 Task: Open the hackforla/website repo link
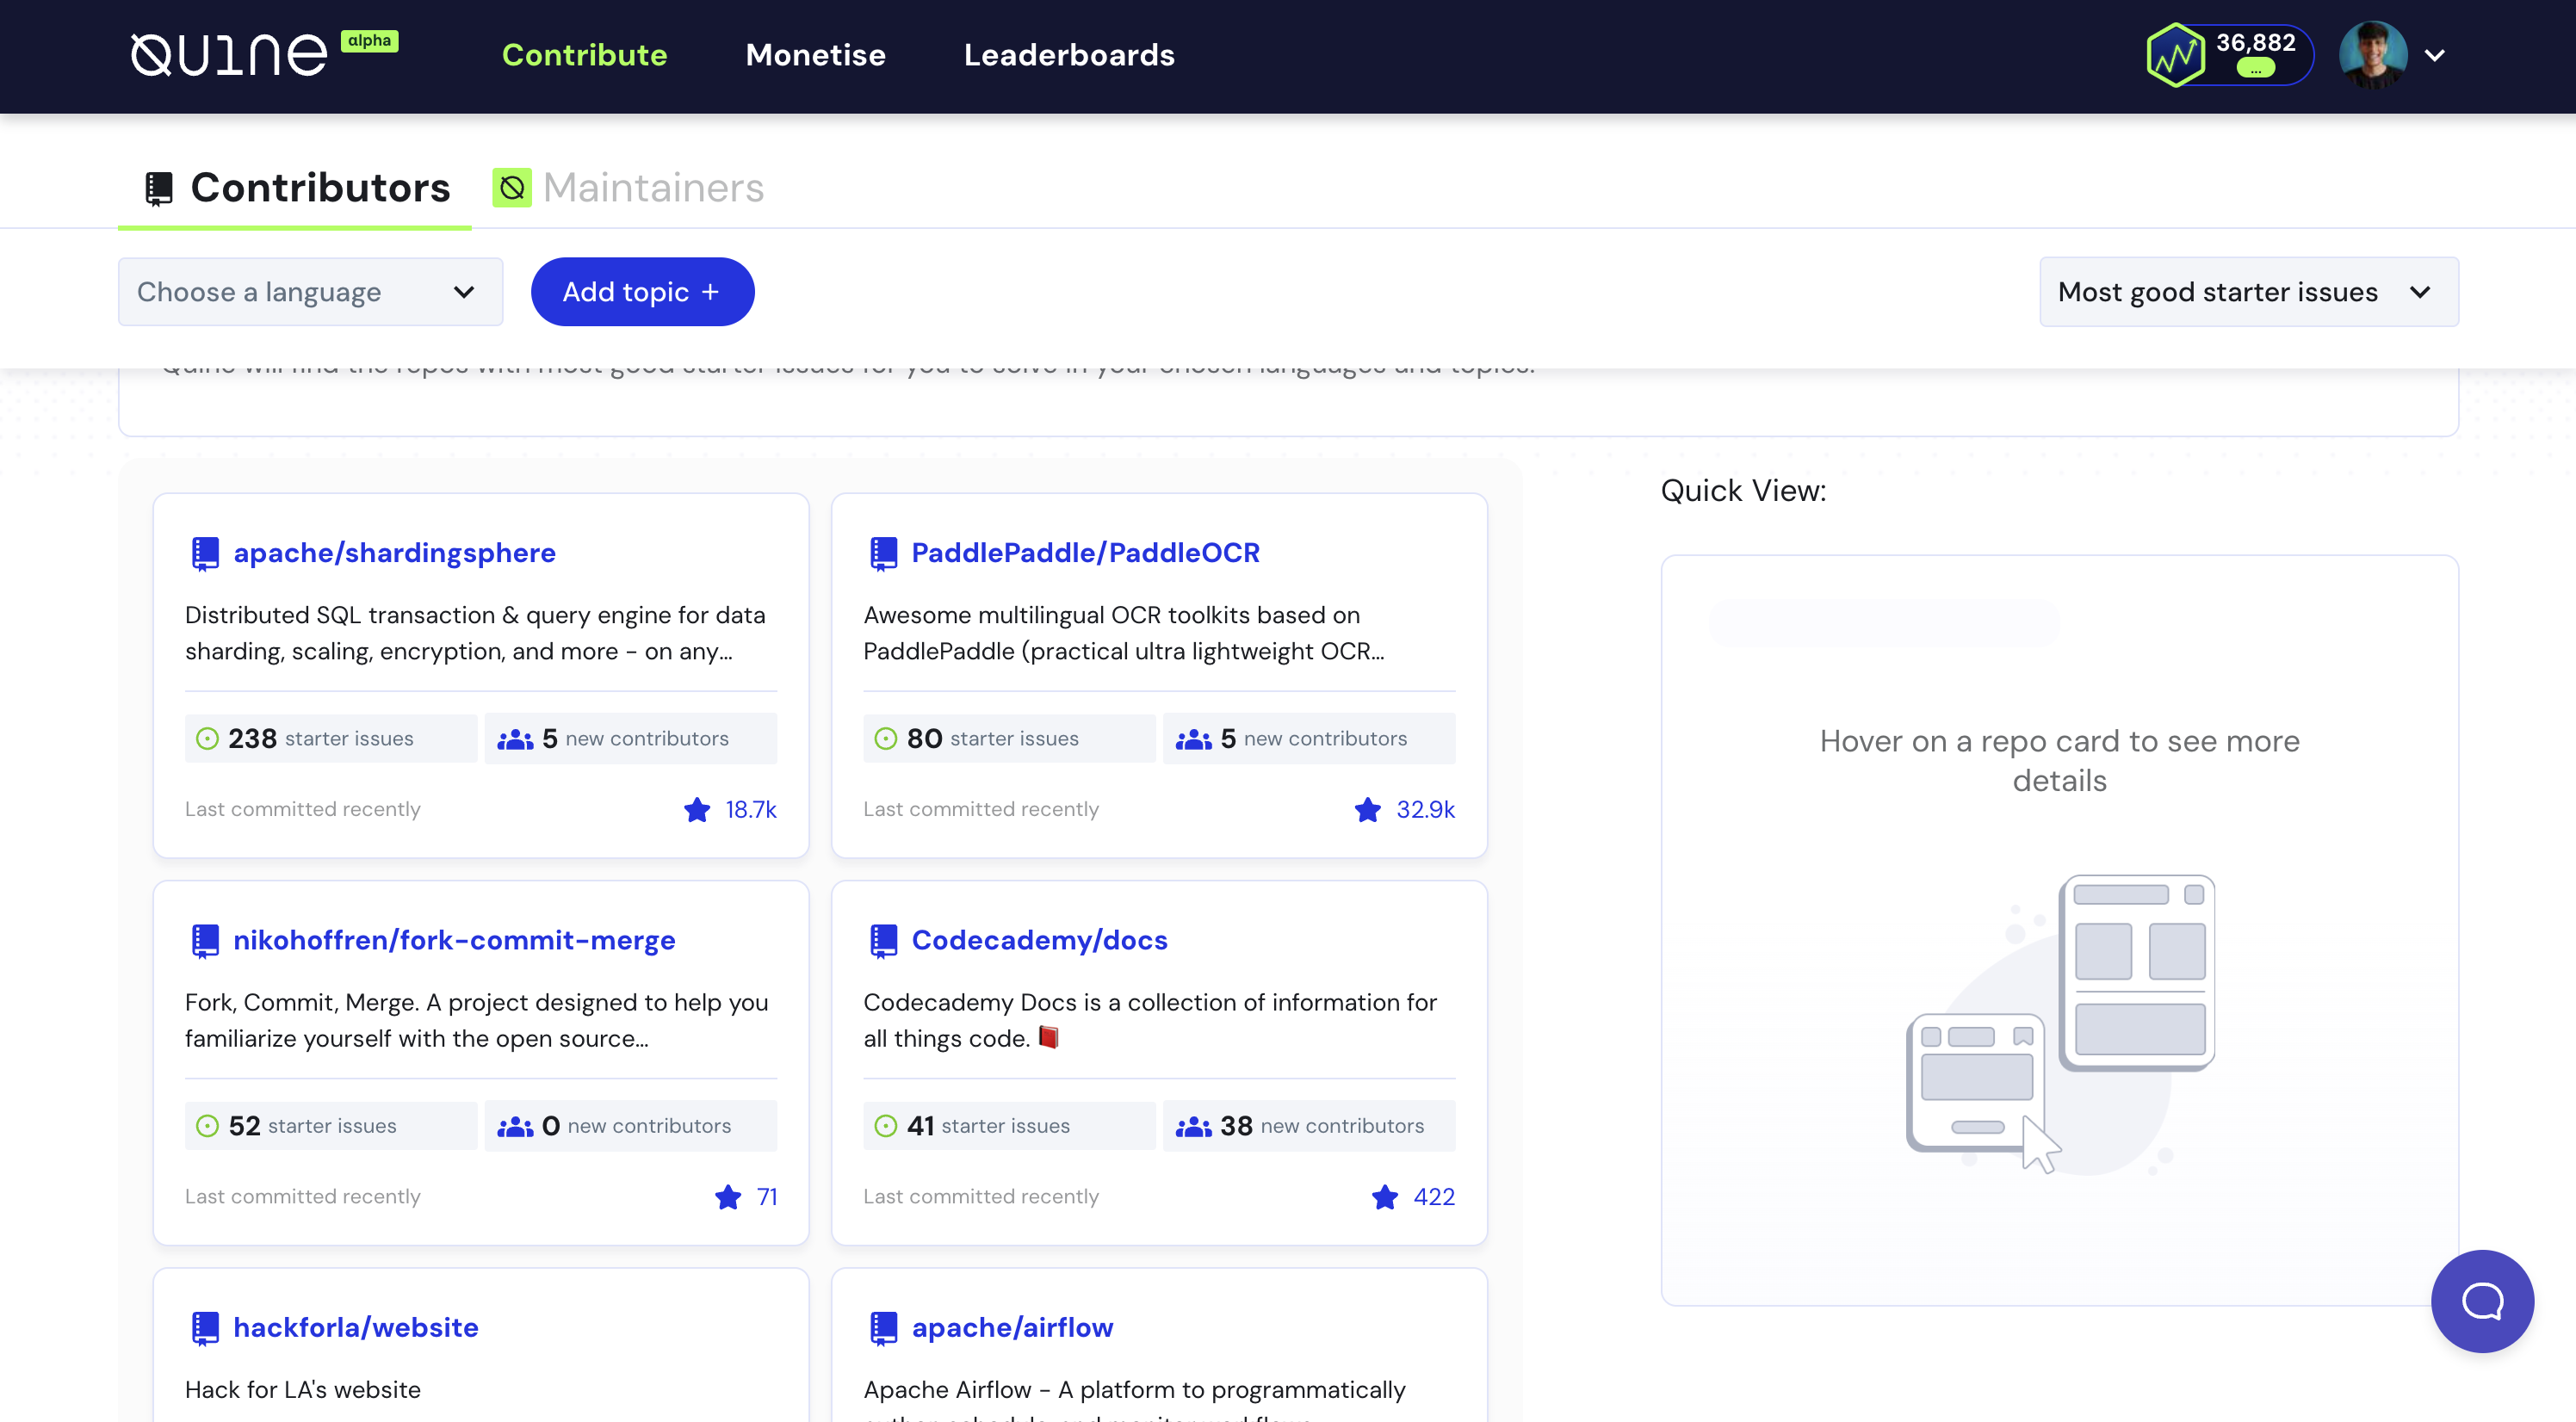coord(355,1328)
